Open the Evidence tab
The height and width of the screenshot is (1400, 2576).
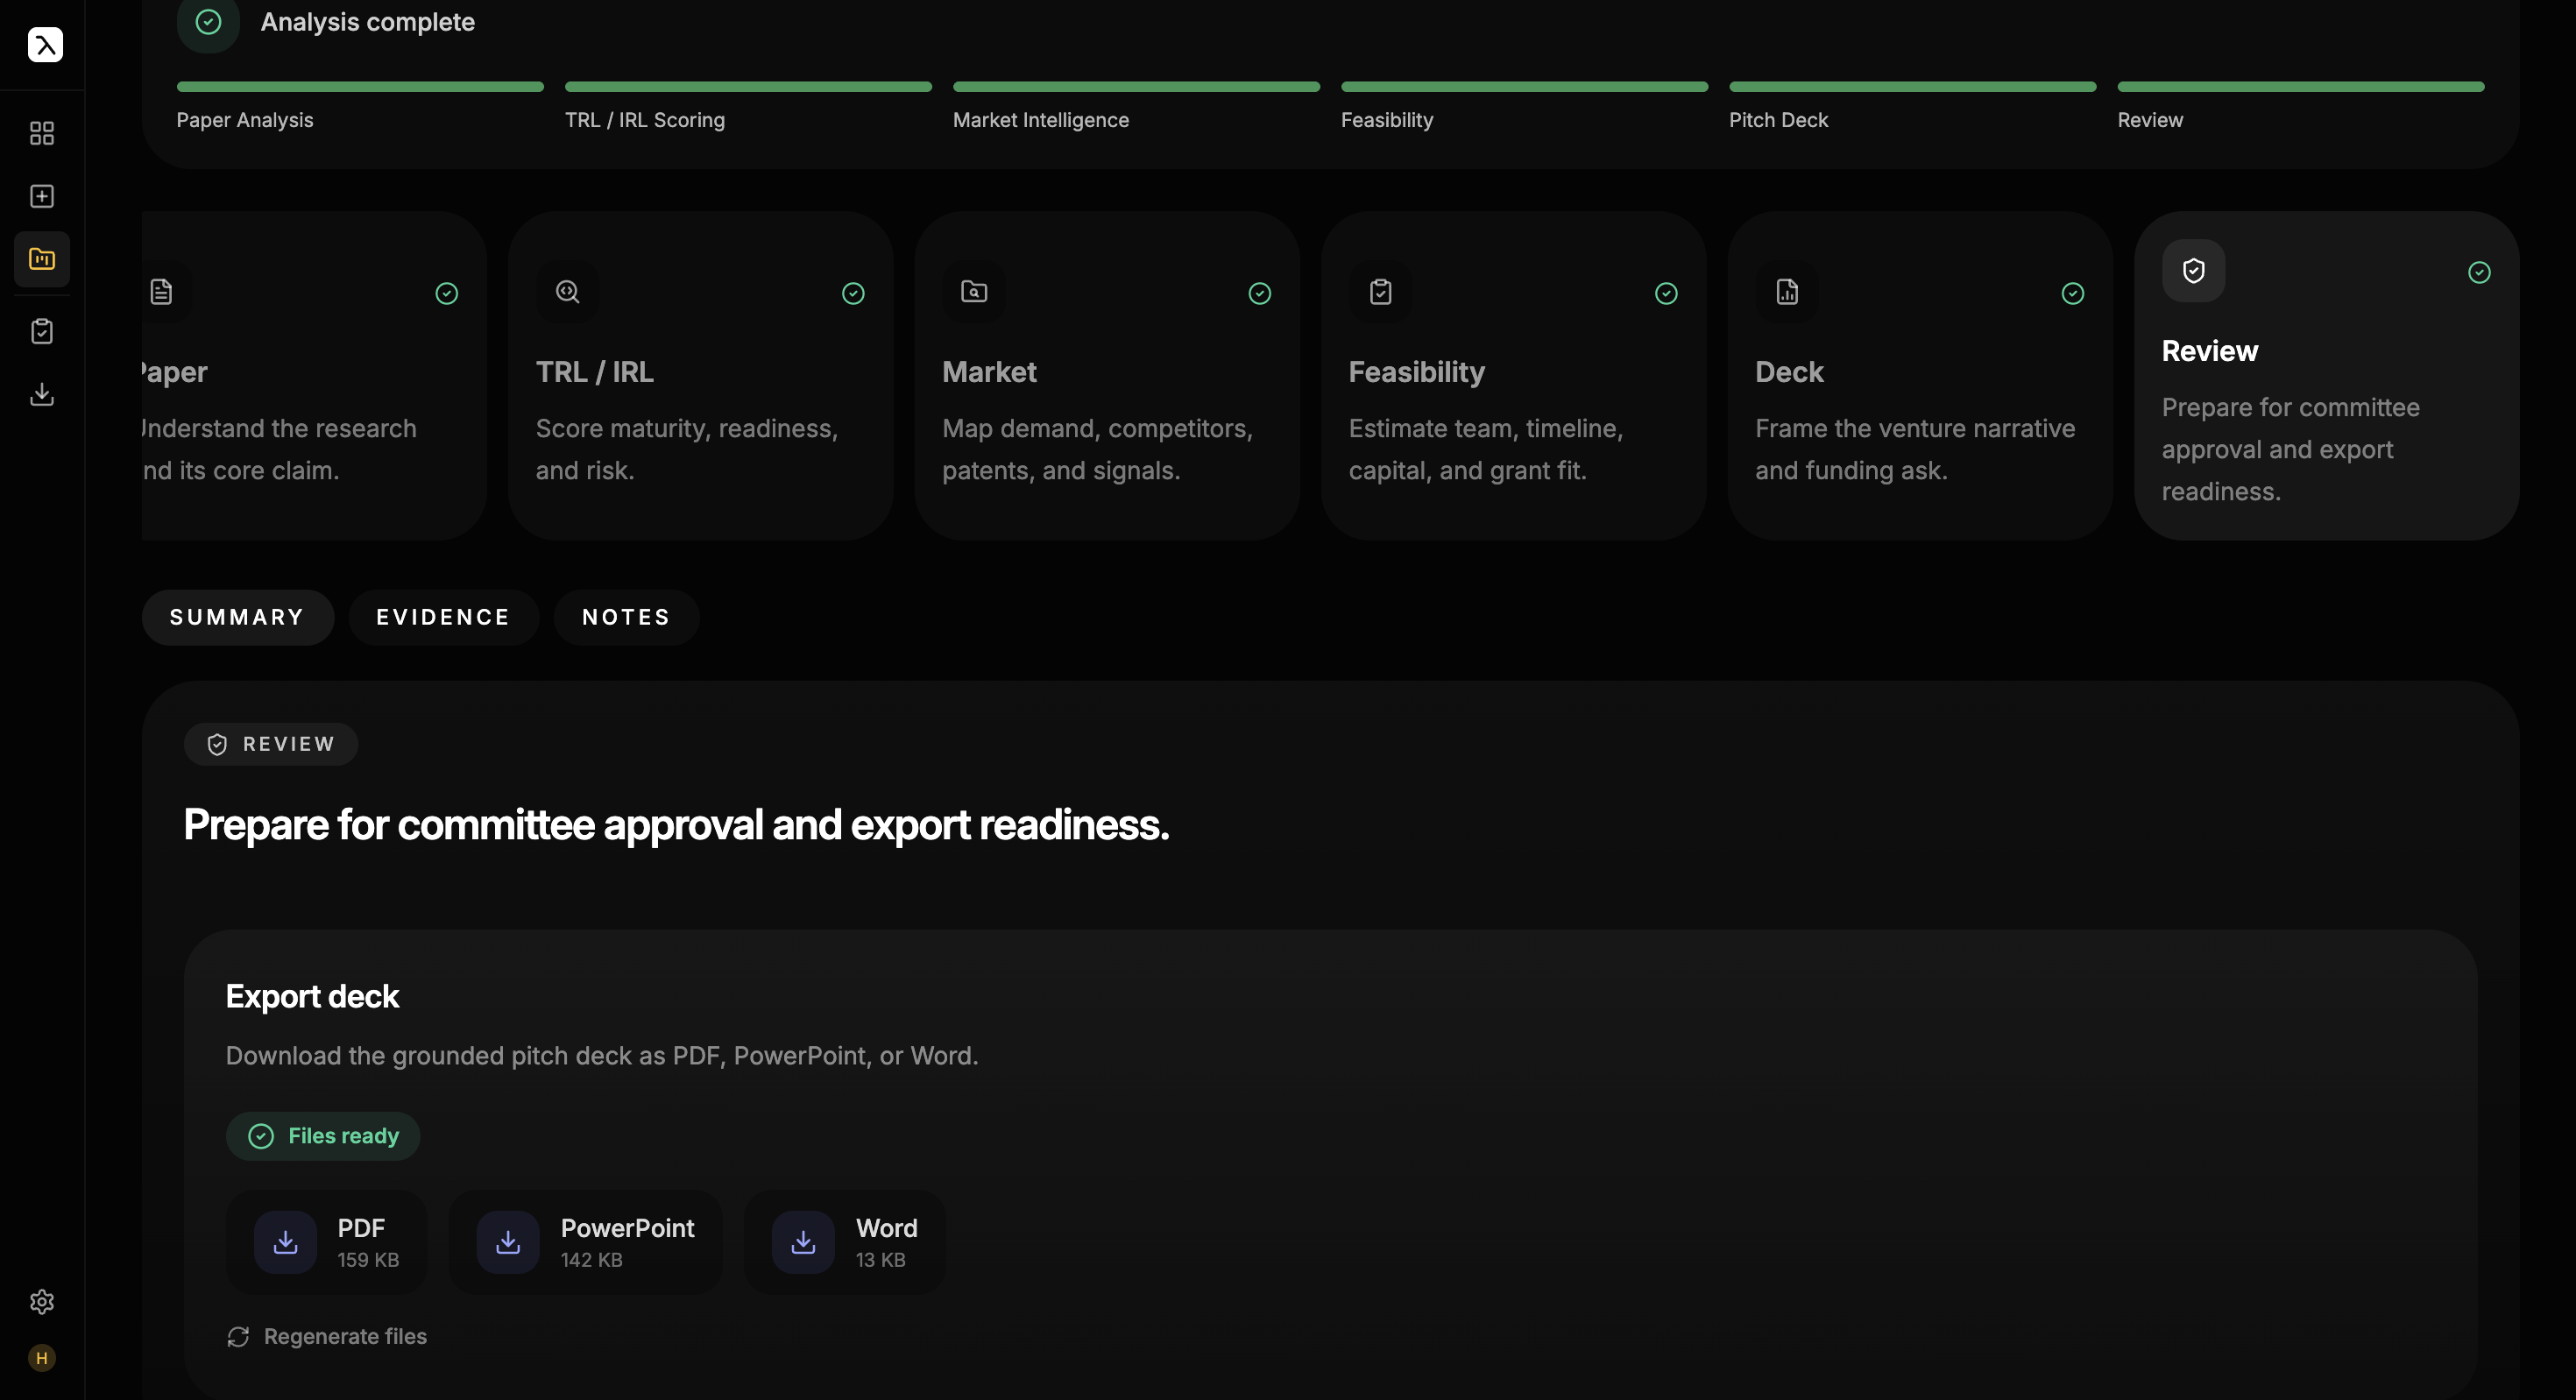tap(444, 617)
